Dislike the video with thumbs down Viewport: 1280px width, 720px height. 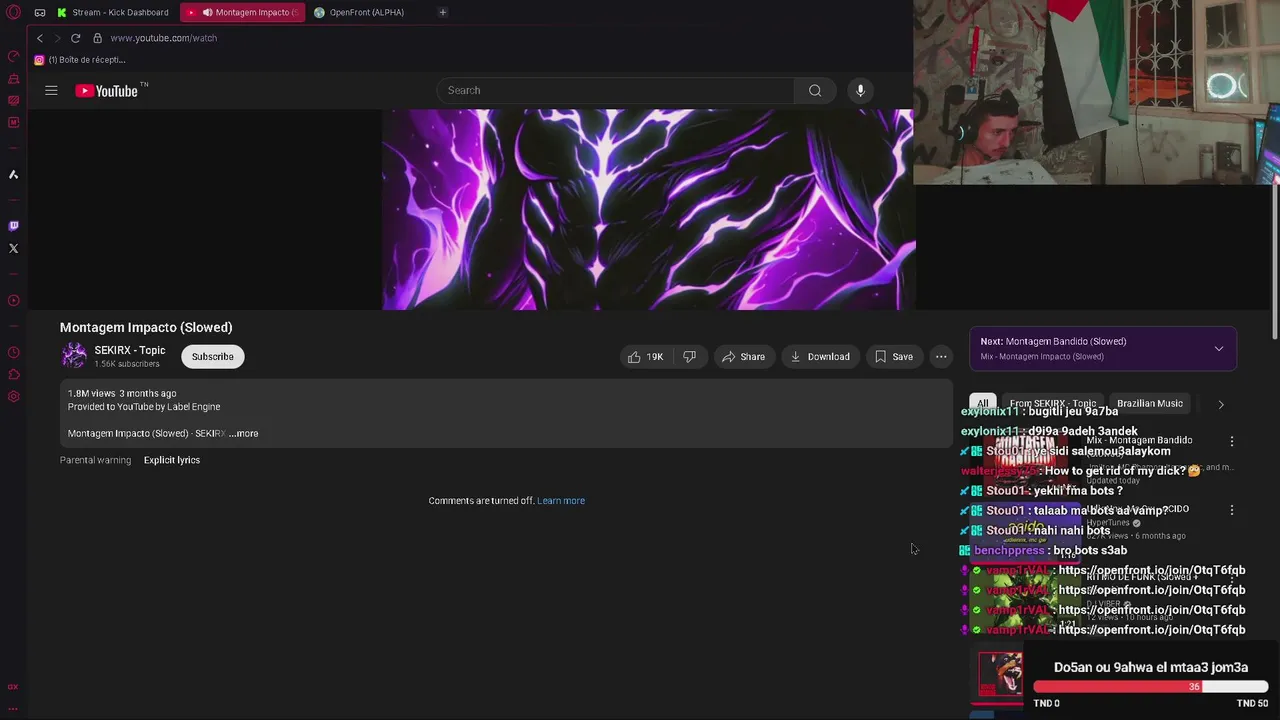(x=689, y=356)
